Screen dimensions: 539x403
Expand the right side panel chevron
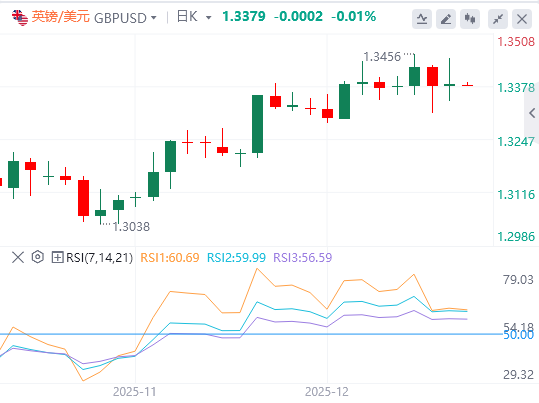point(532,113)
